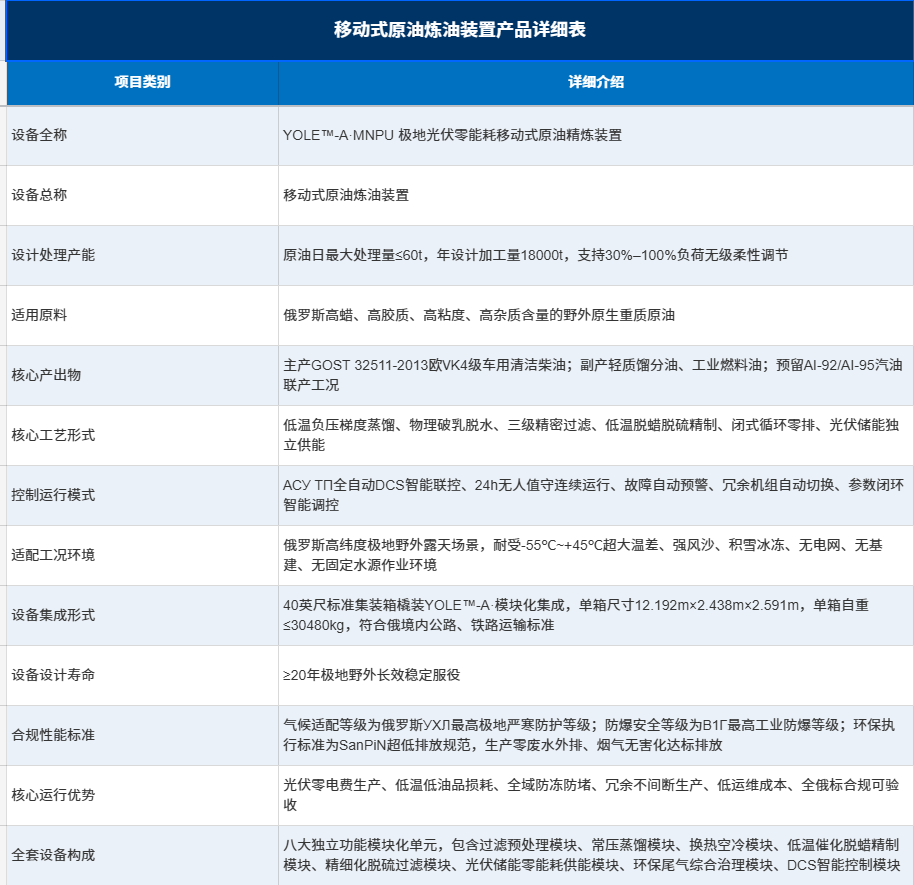
Task: Click the row label 适配工况环境
Action: (x=53, y=556)
